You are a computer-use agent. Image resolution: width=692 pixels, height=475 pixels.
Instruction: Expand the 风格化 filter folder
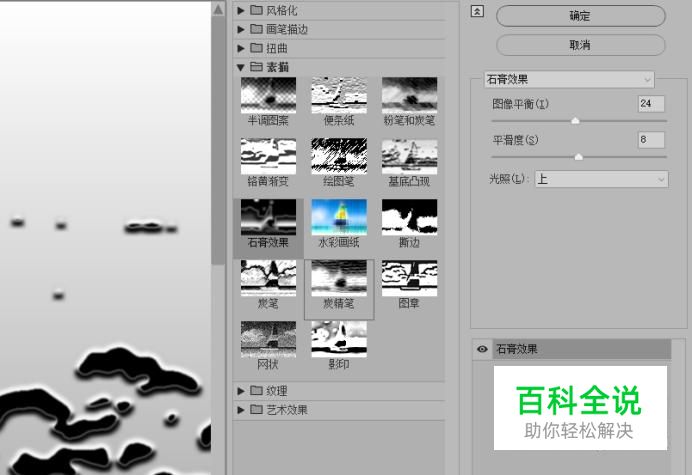pos(241,10)
